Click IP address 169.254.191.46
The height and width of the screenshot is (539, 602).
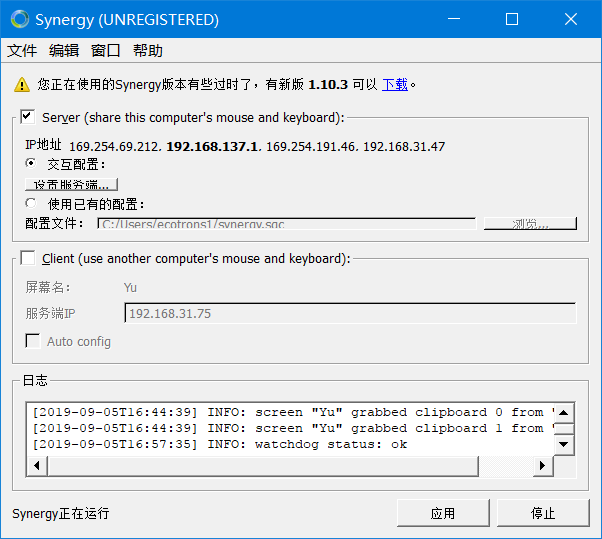(x=310, y=146)
